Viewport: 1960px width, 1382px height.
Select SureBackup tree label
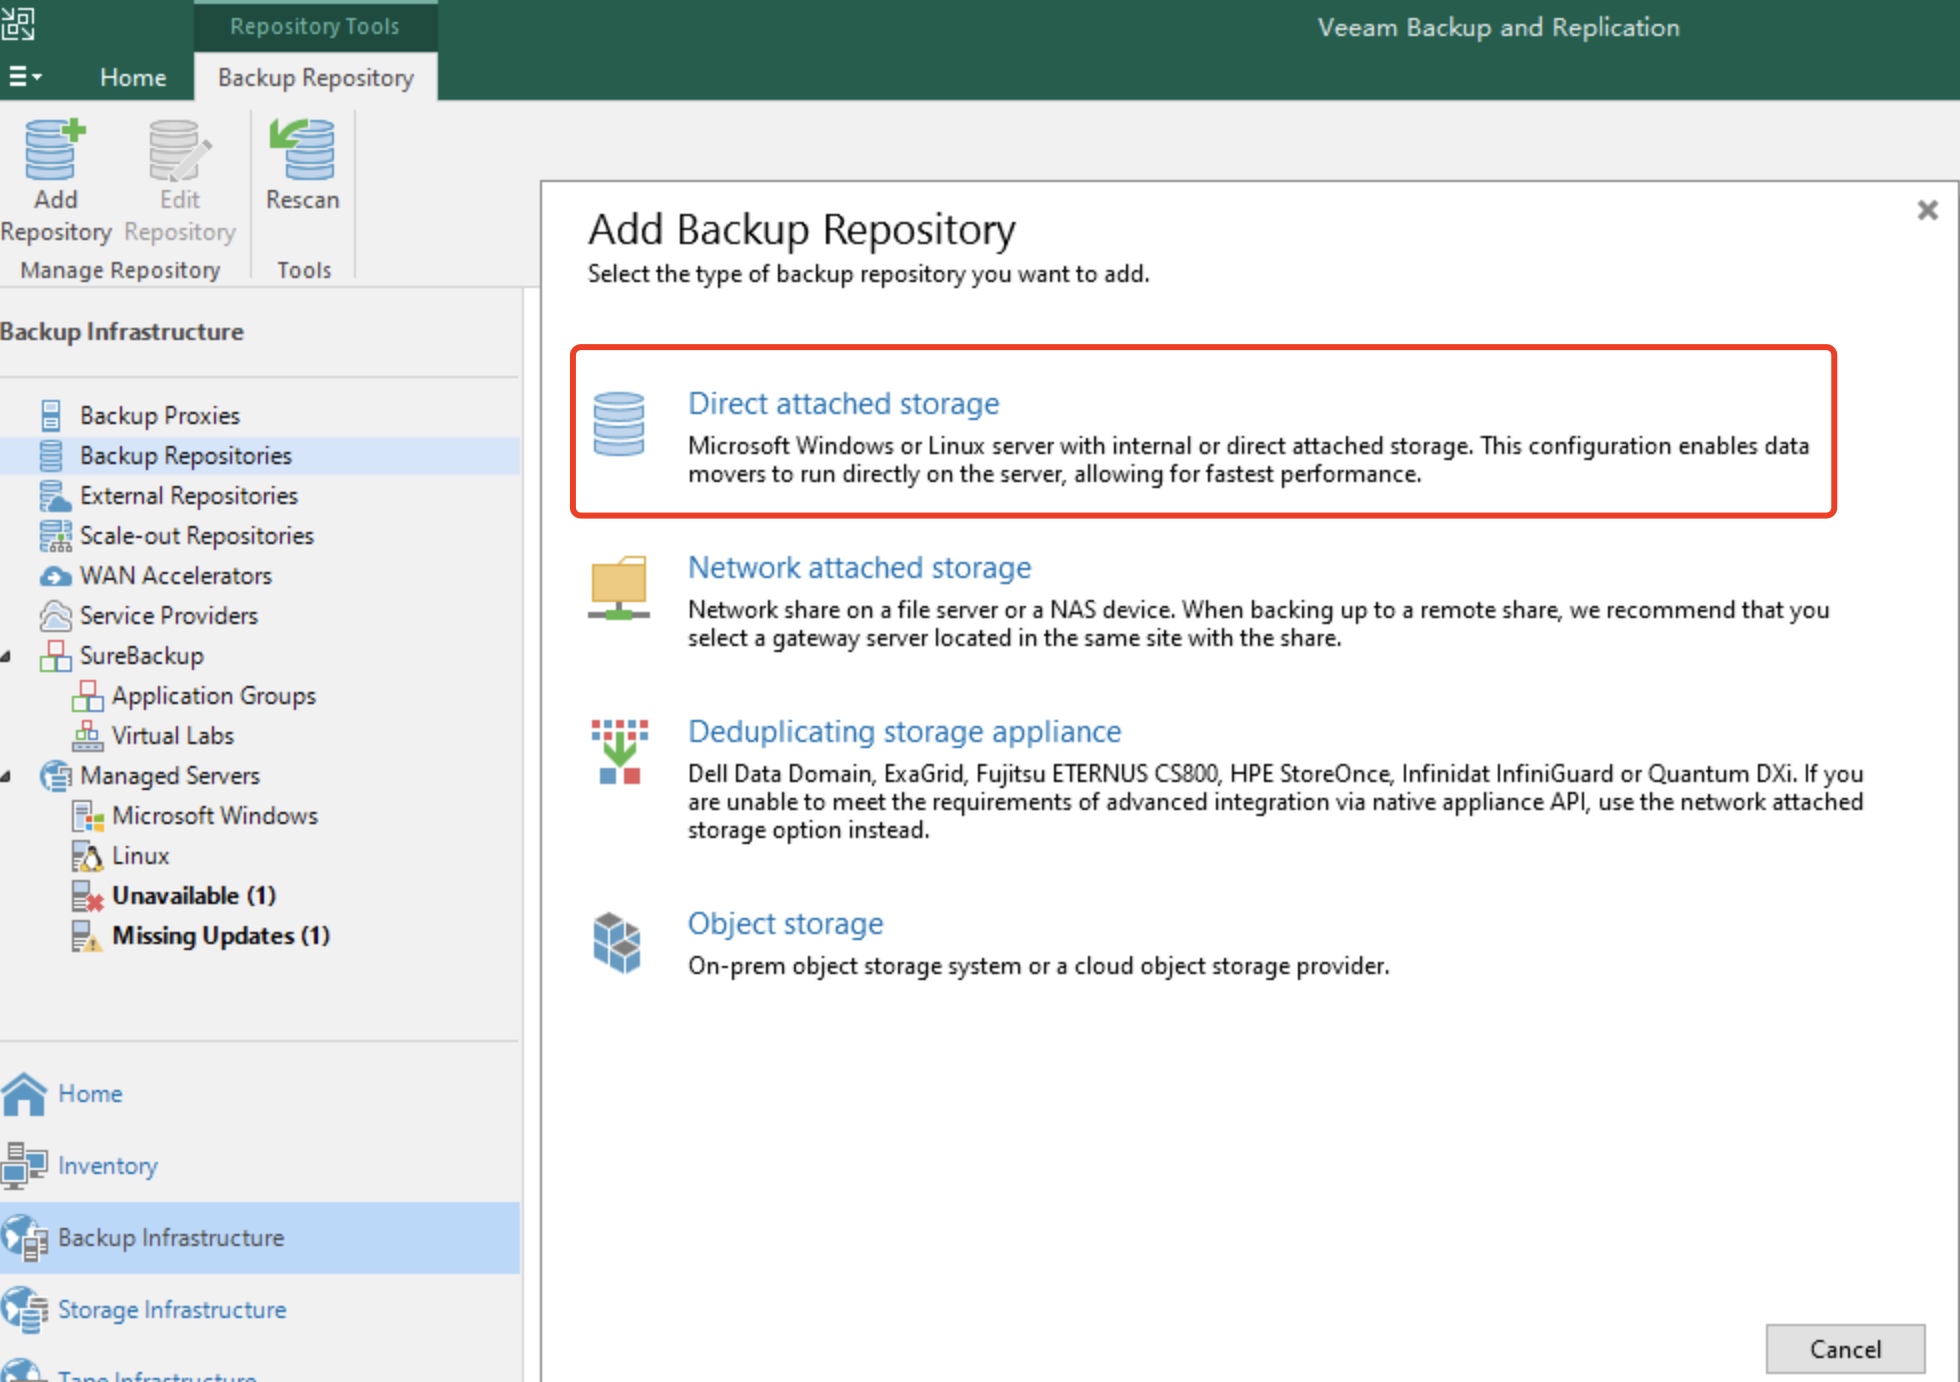142,655
